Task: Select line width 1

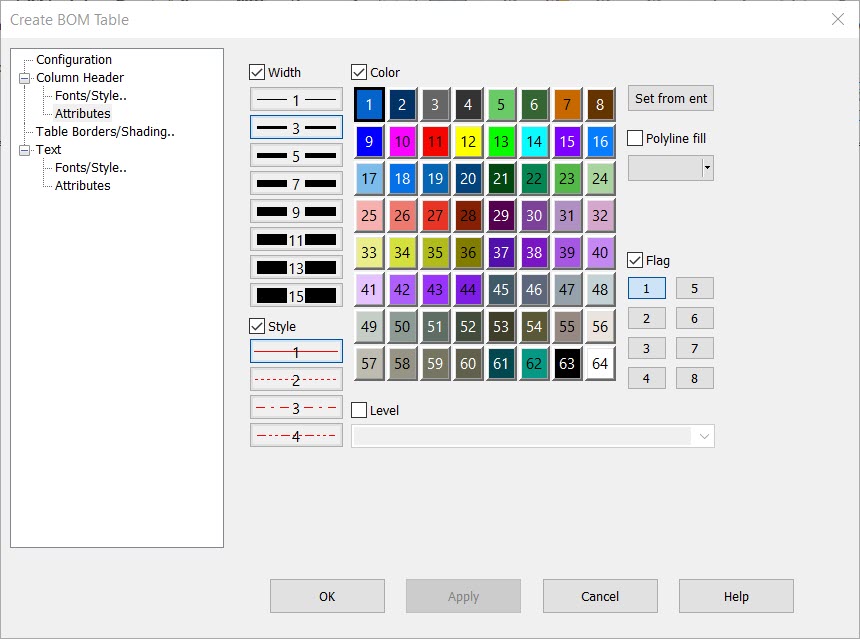Action: click(296, 99)
